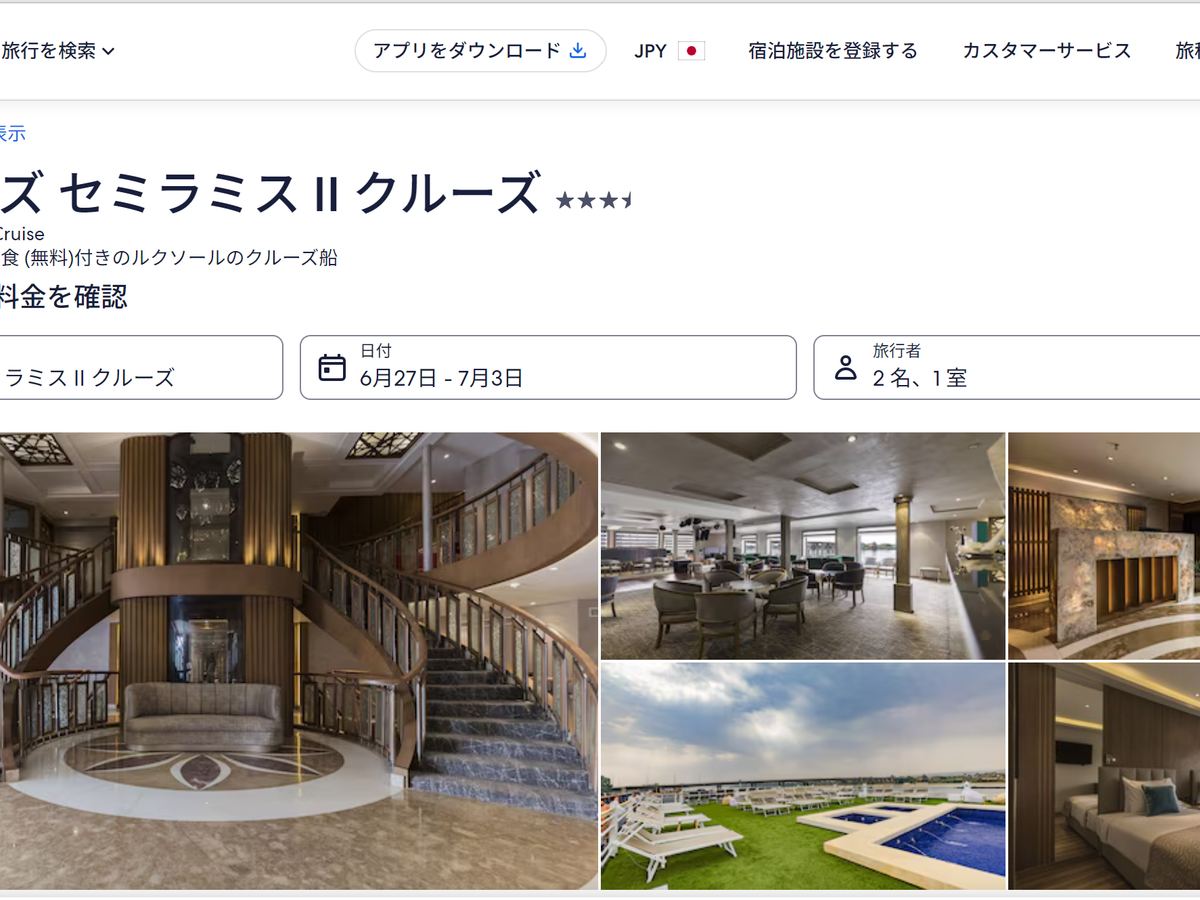Open the 日付 date picker 6月27日 - 7月3日
Screen dimensions: 1200x900
548,367
